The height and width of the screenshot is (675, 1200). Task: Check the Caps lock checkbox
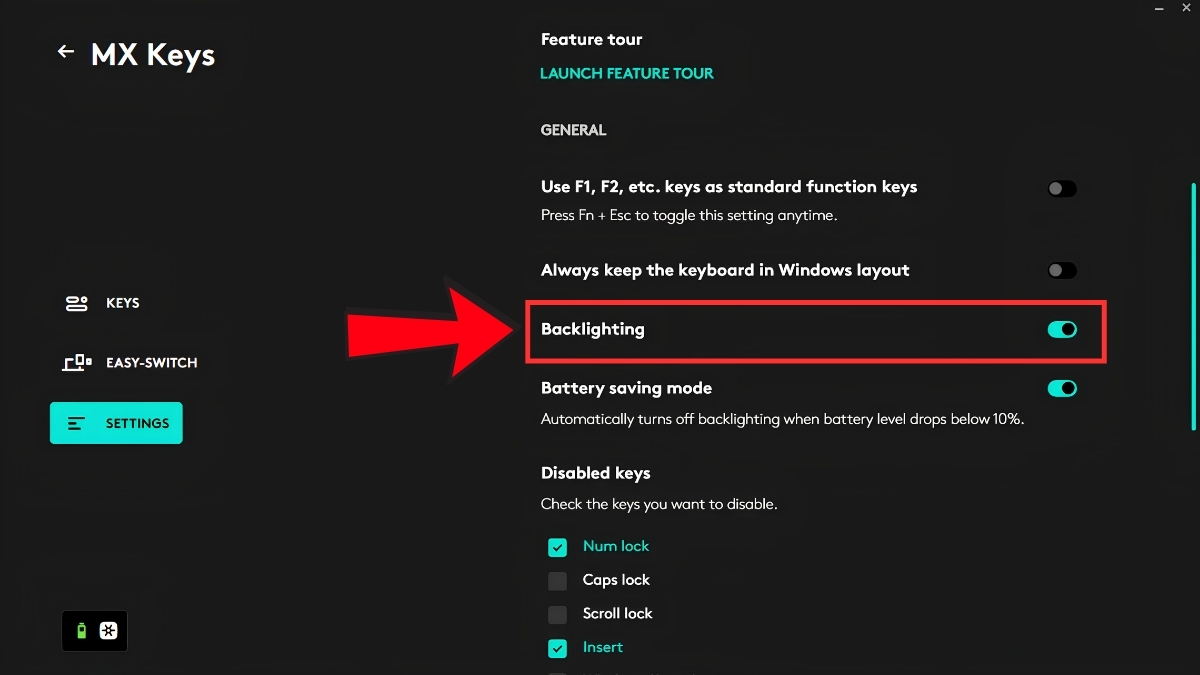click(557, 581)
